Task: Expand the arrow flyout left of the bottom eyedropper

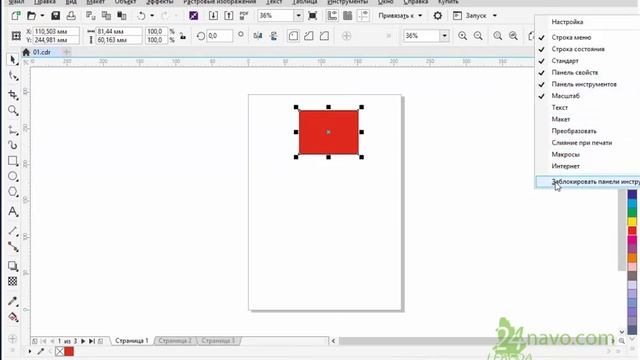Action: [x=30, y=351]
